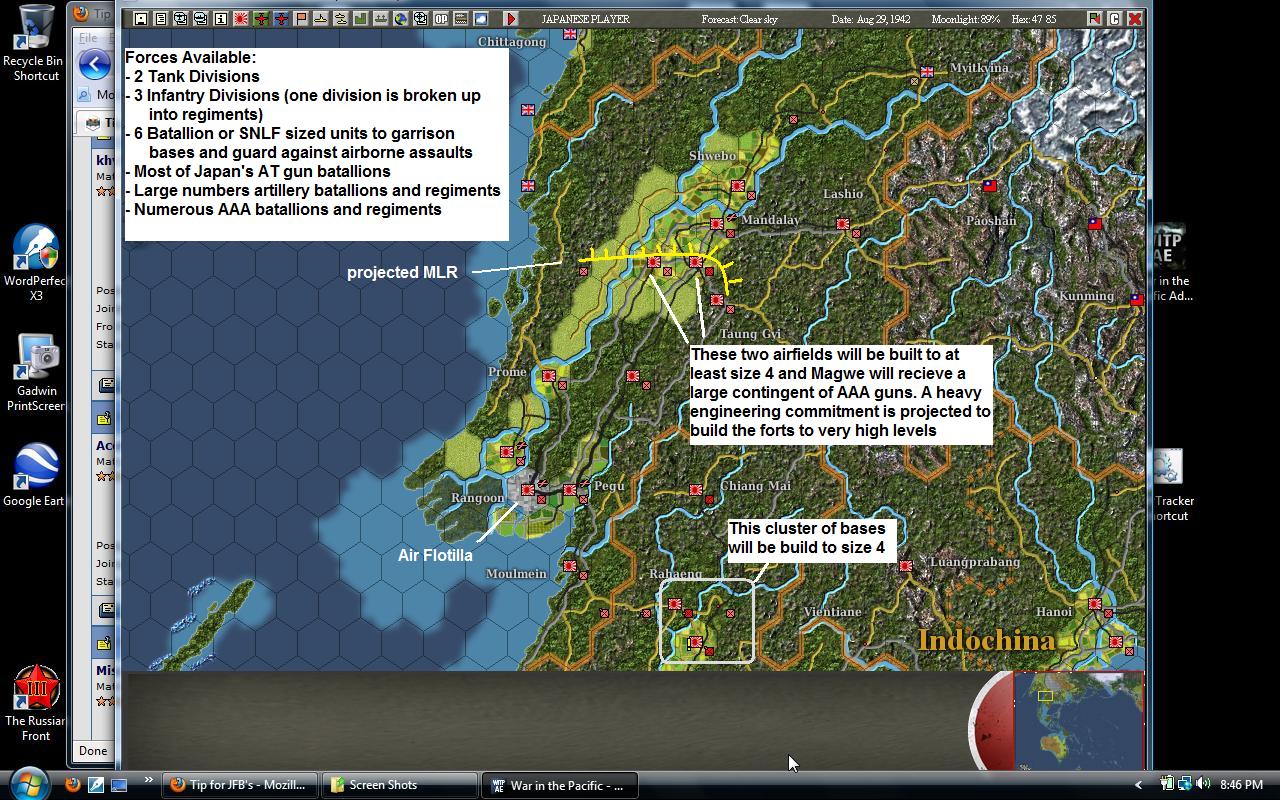Click the keyboard-style toolbar icon next to OP
The width and height of the screenshot is (1280, 800).
460,18
